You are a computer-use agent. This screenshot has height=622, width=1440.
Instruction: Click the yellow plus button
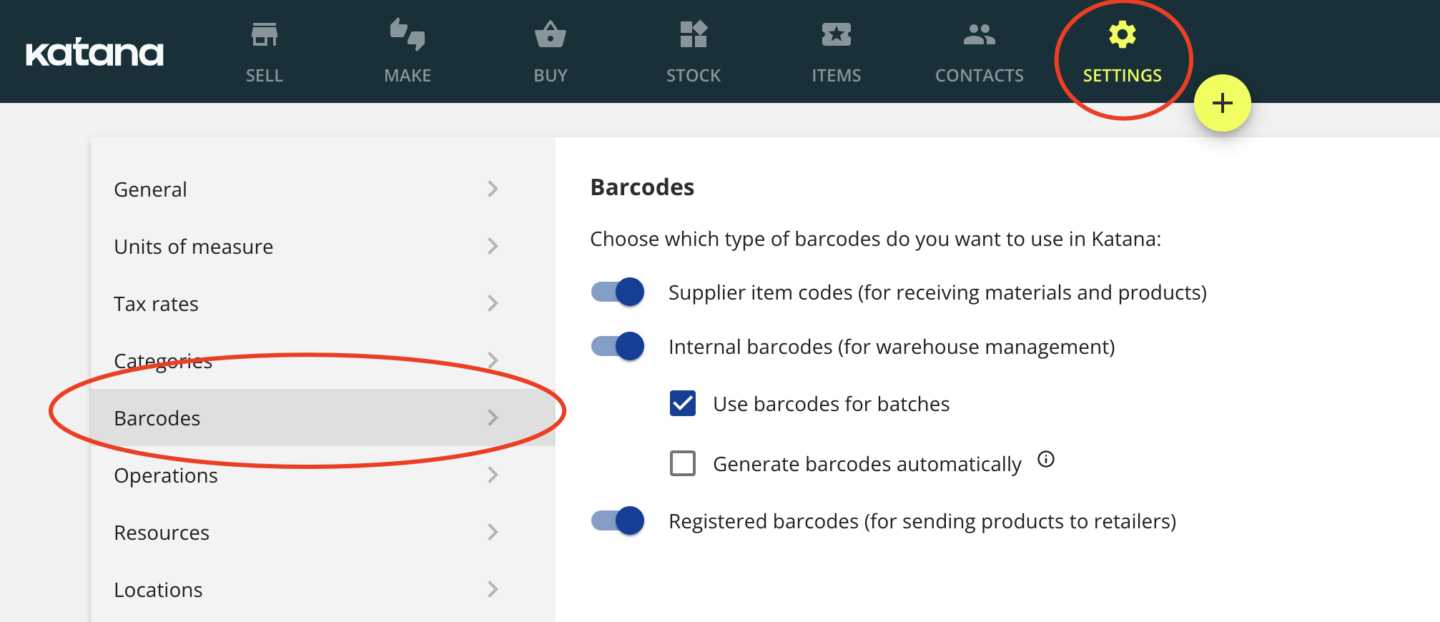pos(1222,102)
